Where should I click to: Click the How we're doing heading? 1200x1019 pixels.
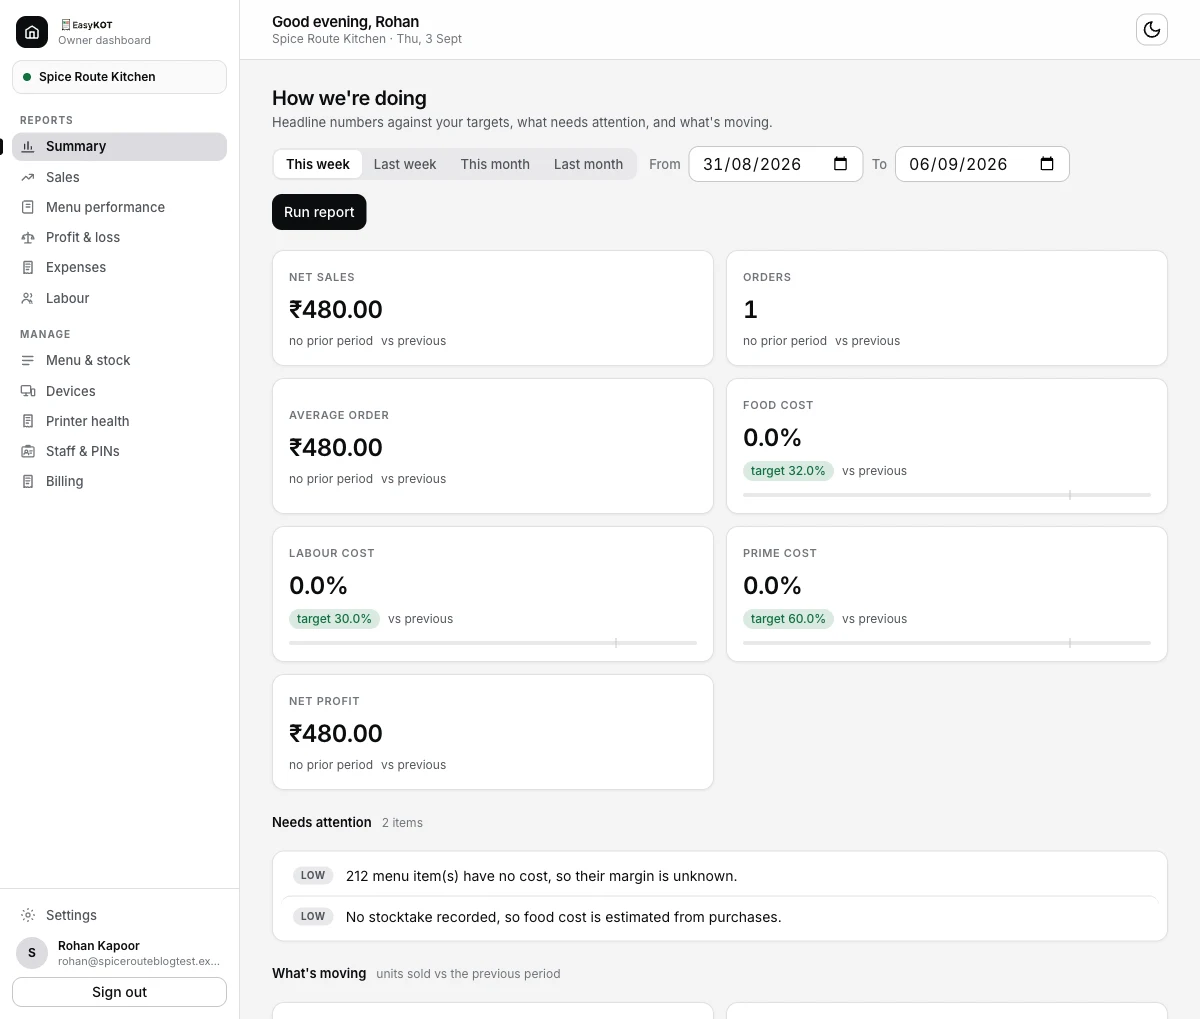(x=349, y=98)
